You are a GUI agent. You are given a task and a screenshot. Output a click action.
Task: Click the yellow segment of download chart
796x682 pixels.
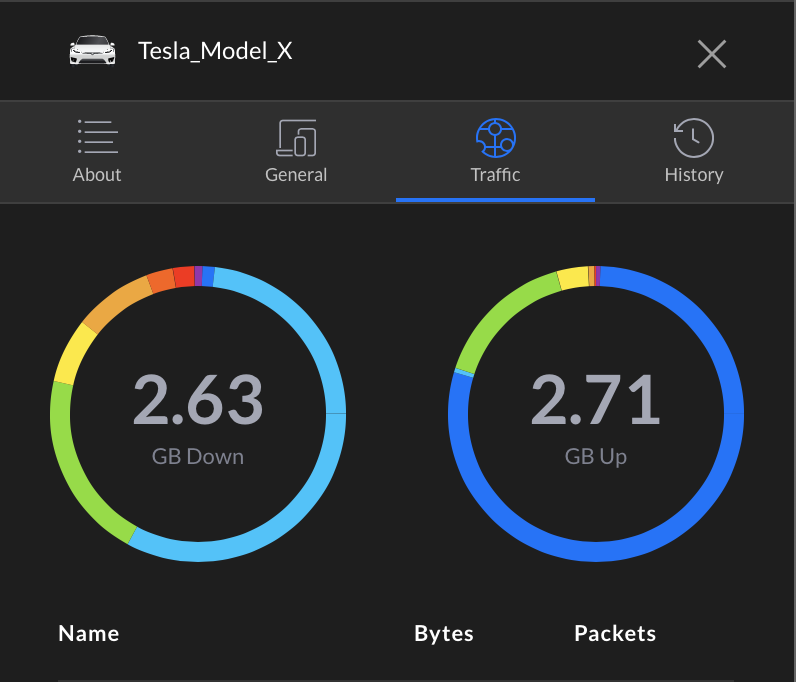click(74, 353)
